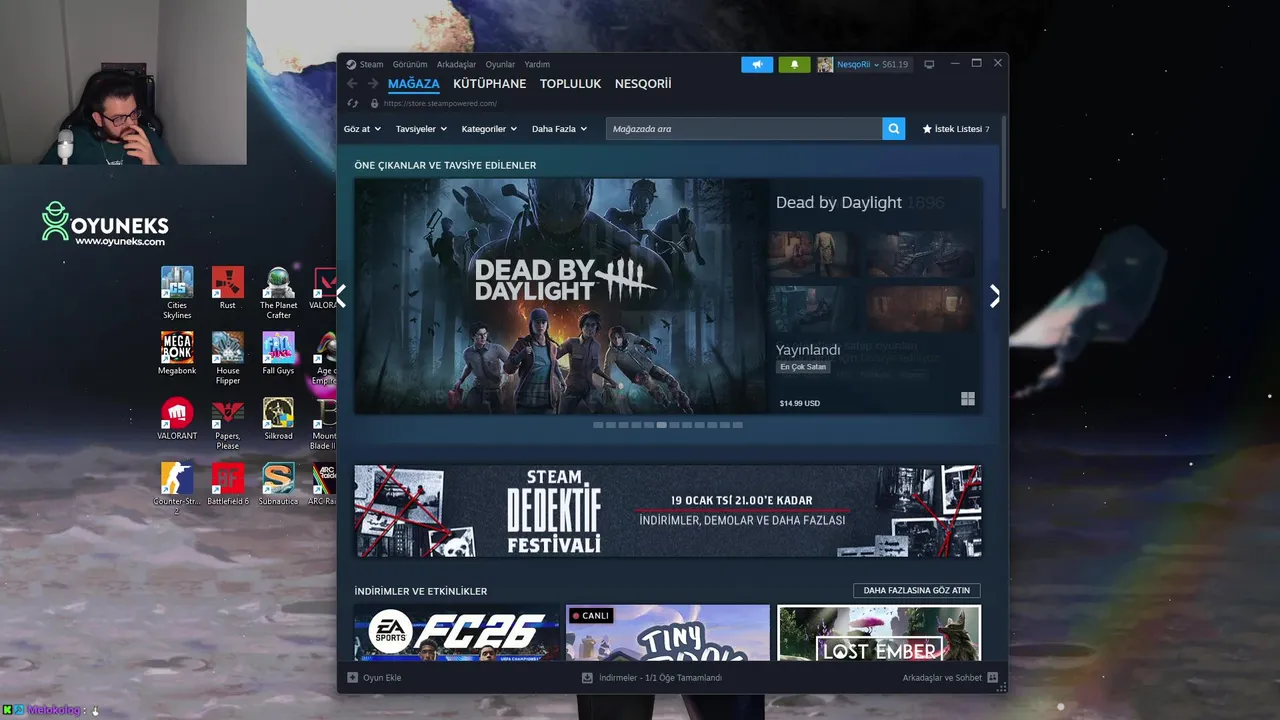Select Battlefield 6 desktop icon
1280x720 pixels.
[x=228, y=484]
